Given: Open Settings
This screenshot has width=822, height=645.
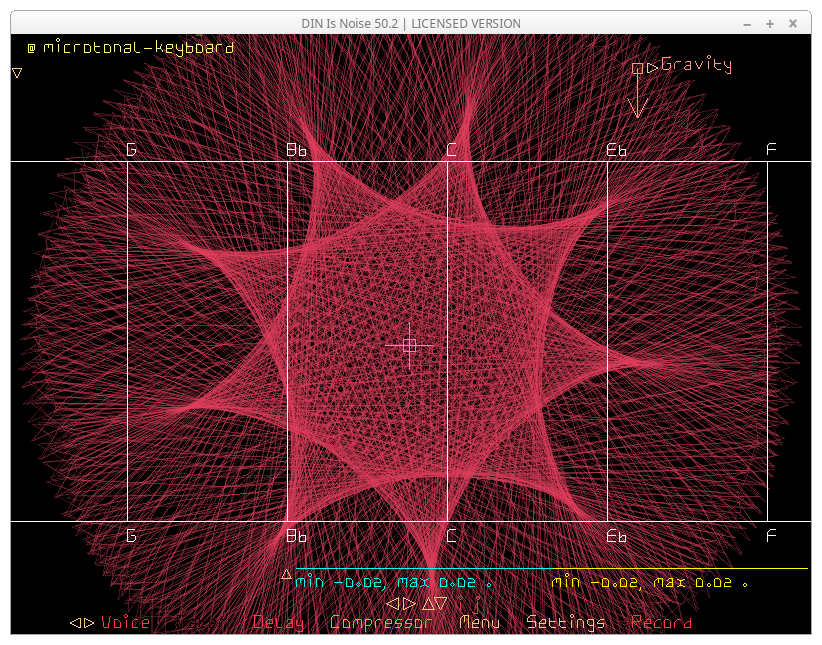Looking at the screenshot, I should point(566,623).
